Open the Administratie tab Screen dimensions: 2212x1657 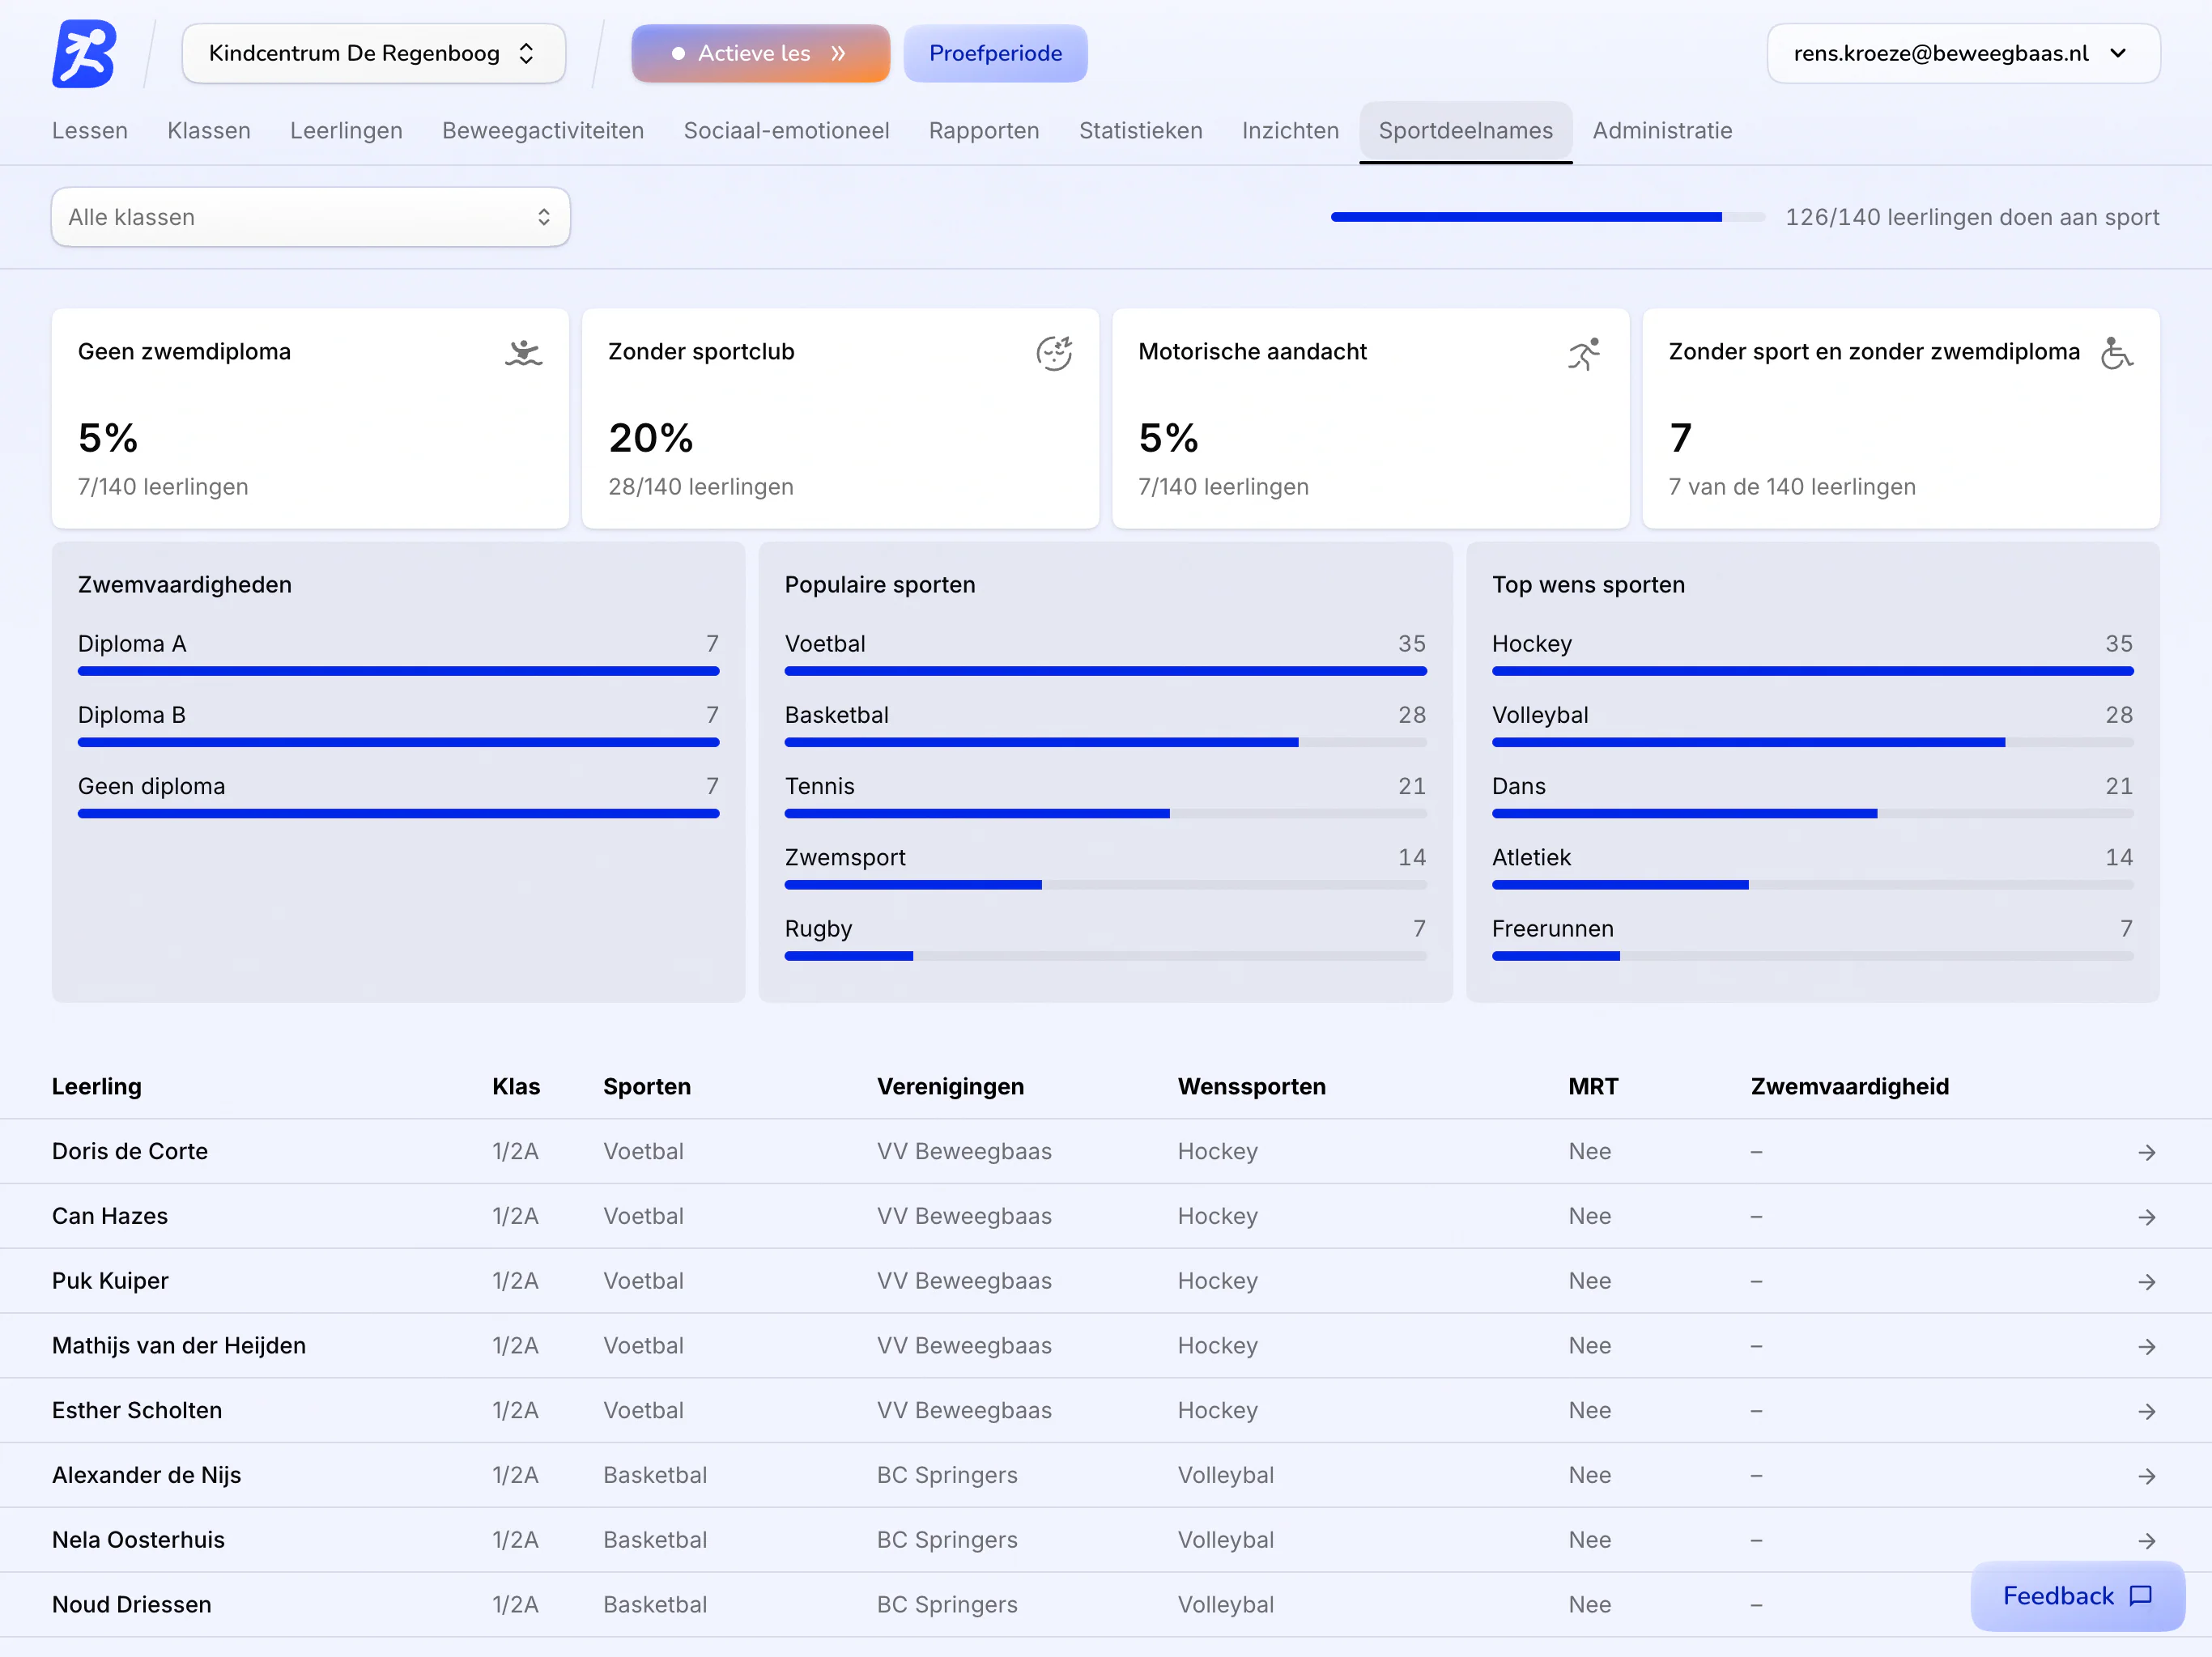(x=1662, y=131)
